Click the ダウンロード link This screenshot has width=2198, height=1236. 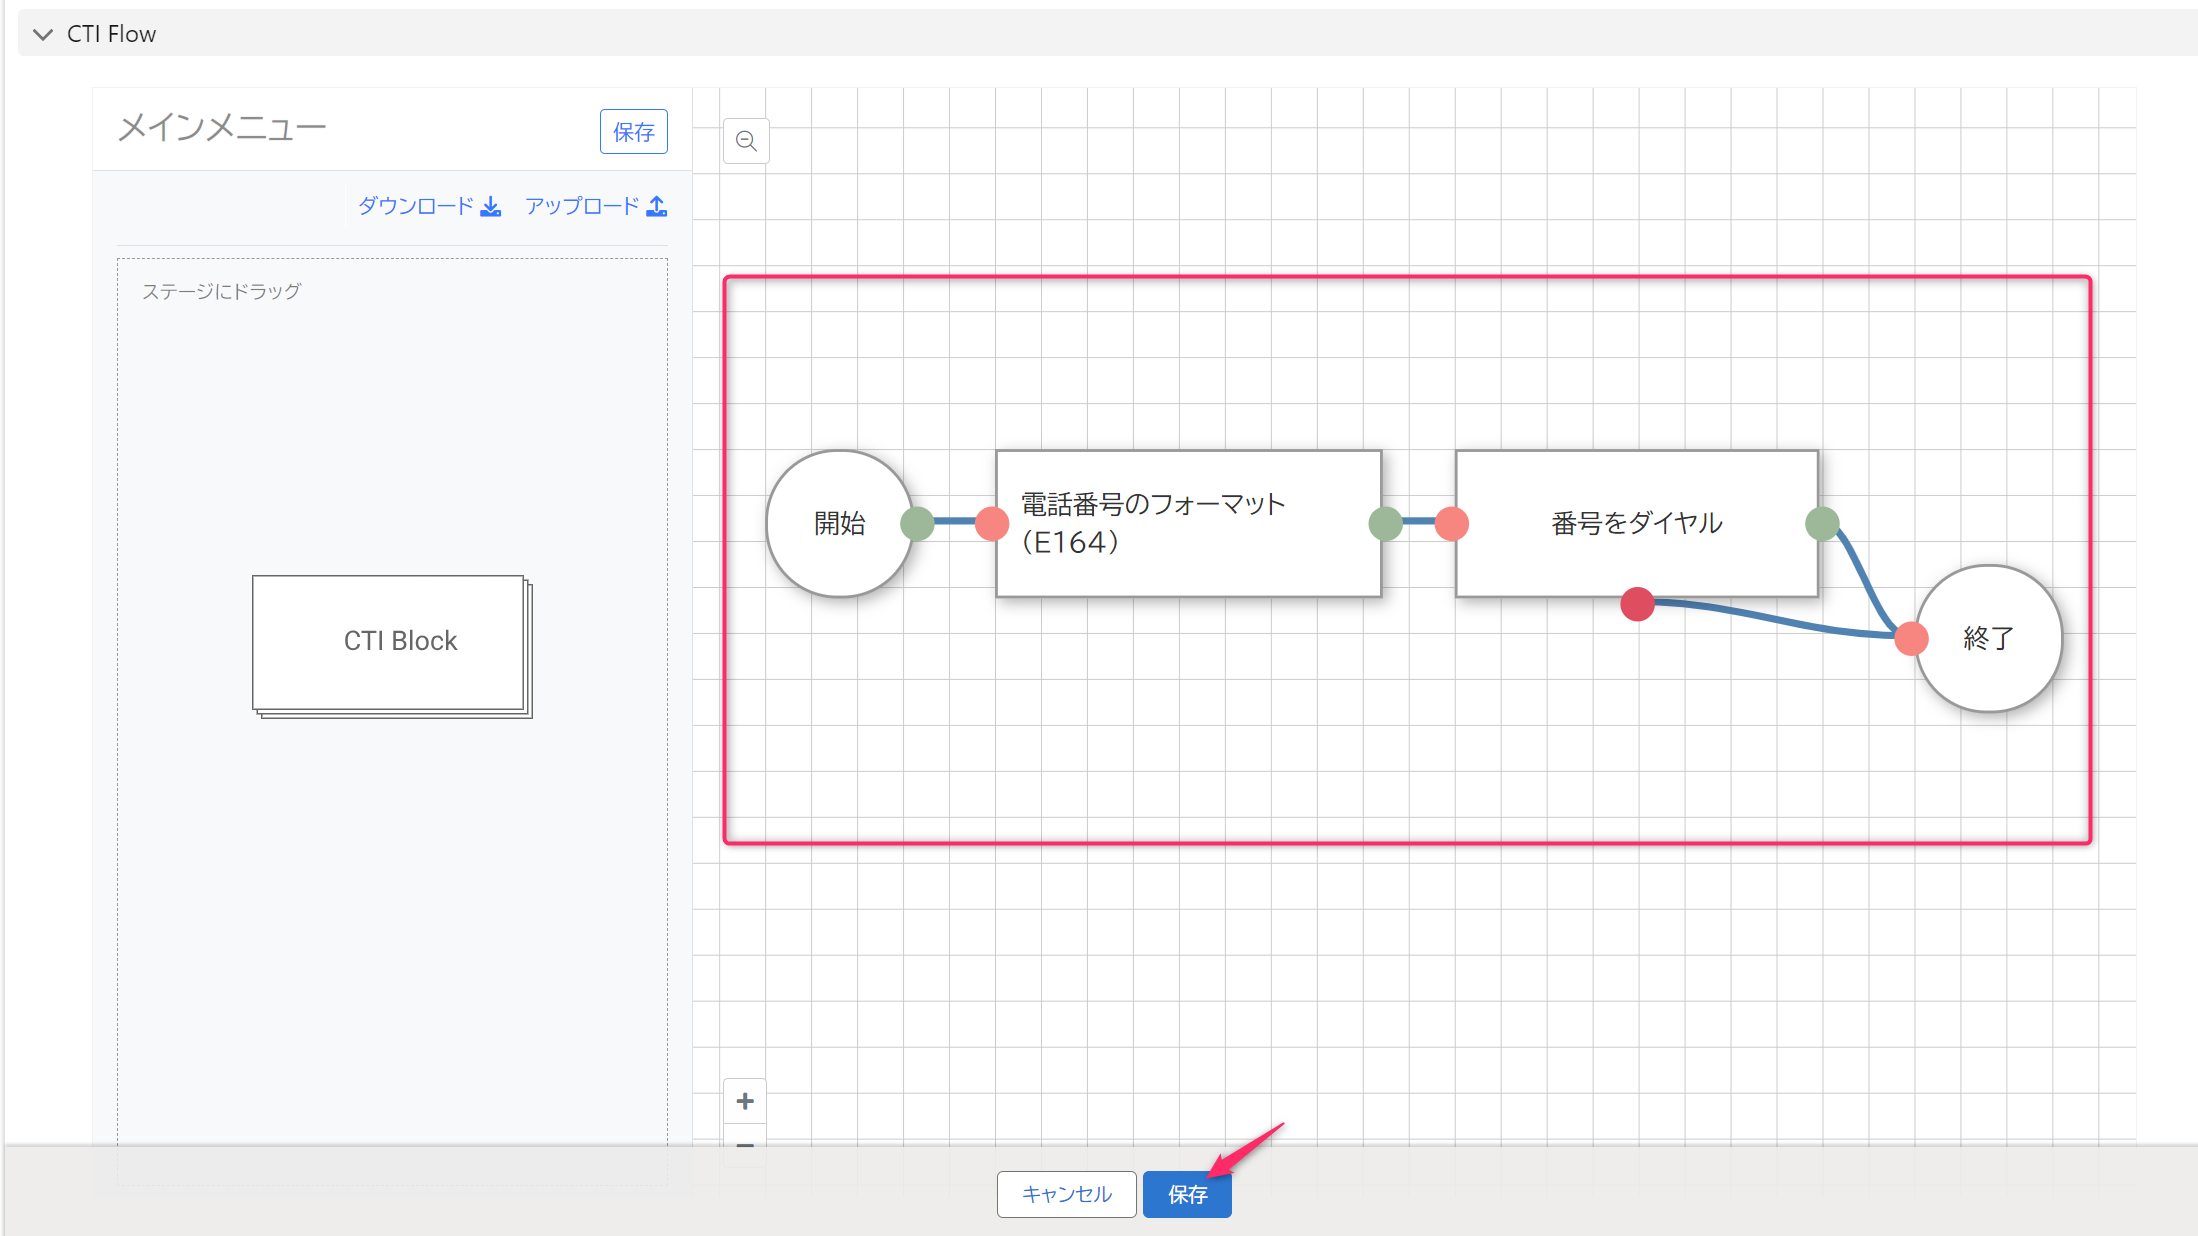[416, 206]
